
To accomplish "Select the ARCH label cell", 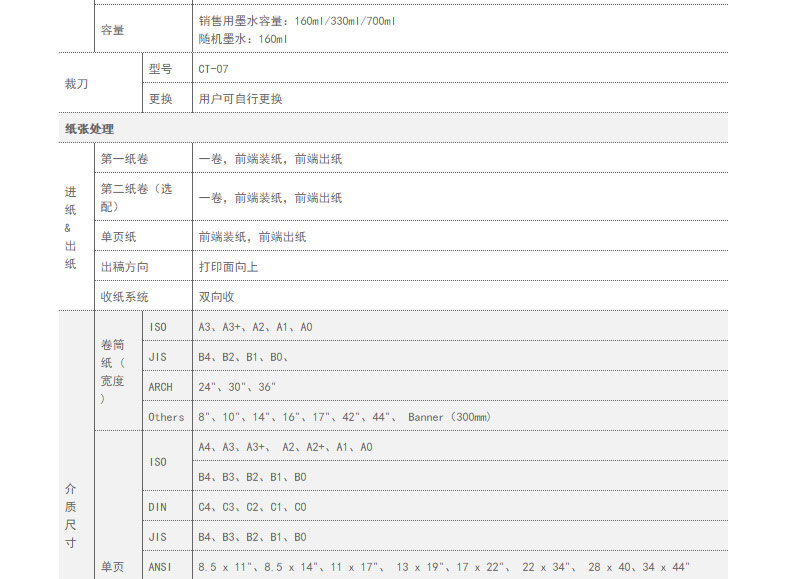I will pyautogui.click(x=160, y=387).
